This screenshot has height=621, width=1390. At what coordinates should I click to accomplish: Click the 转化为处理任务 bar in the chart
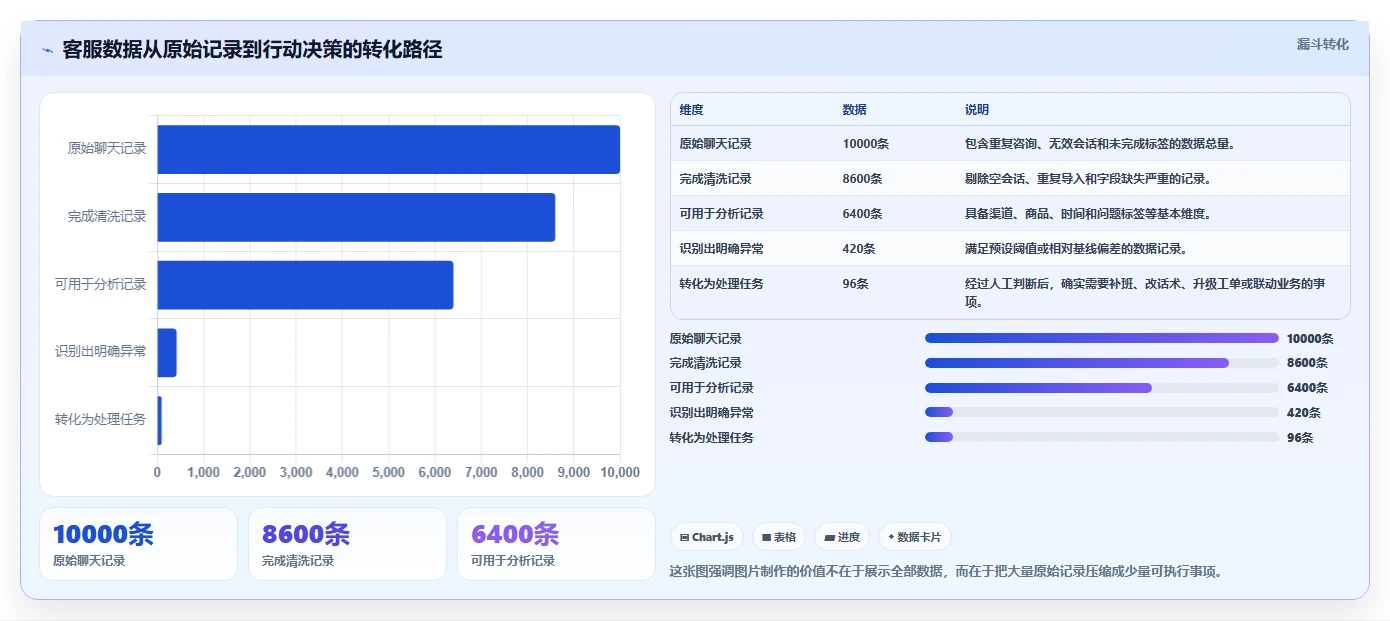coord(159,420)
